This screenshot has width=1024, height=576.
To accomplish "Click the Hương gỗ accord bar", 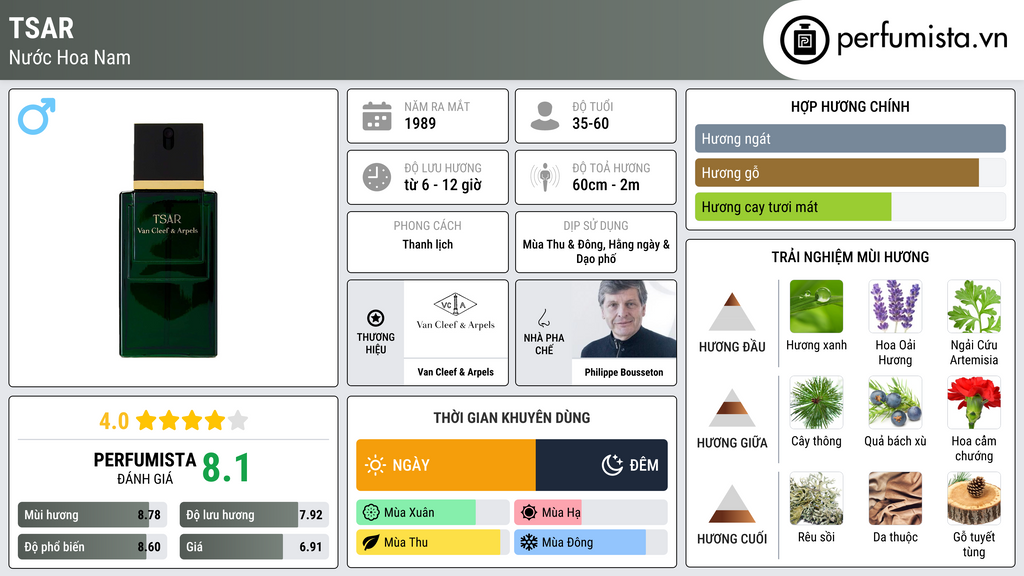I will click(x=850, y=173).
